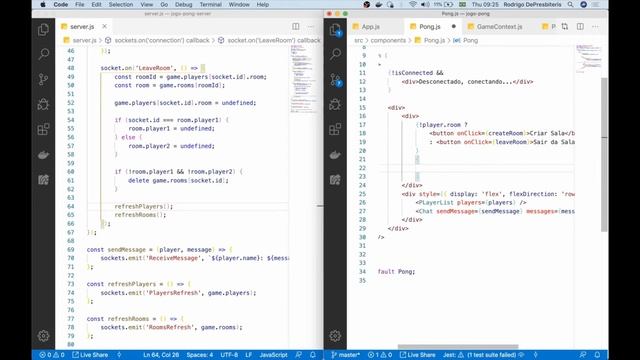The height and width of the screenshot is (360, 640).
Task: Open the Debug menu
Action: (183, 4)
